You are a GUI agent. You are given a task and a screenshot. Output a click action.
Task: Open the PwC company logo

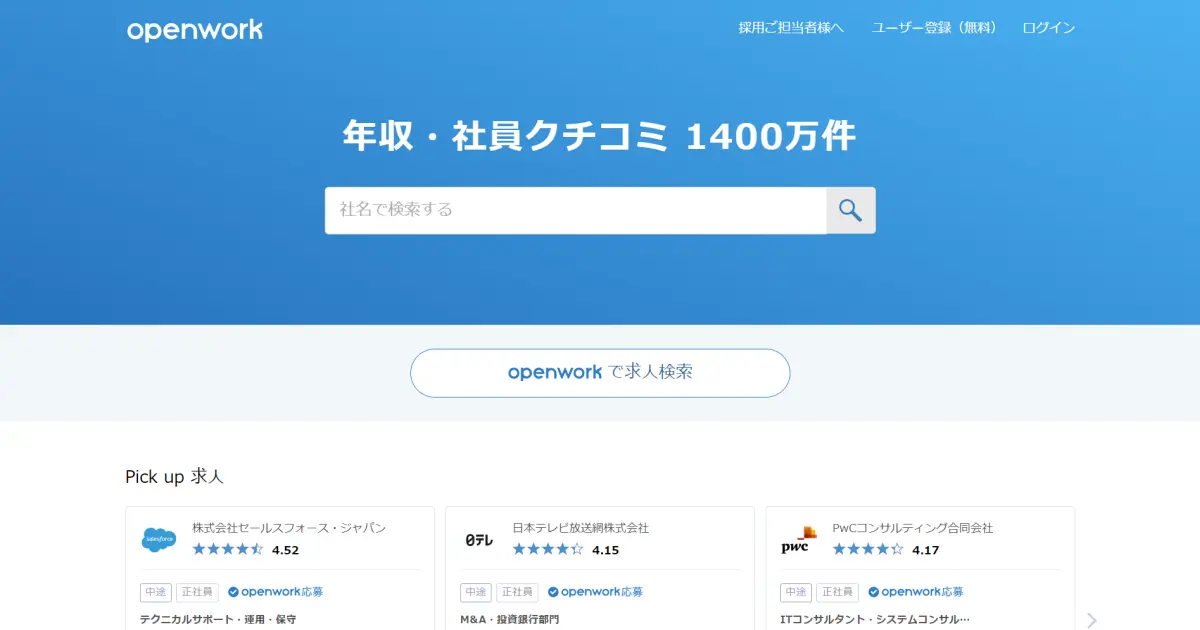tap(799, 540)
